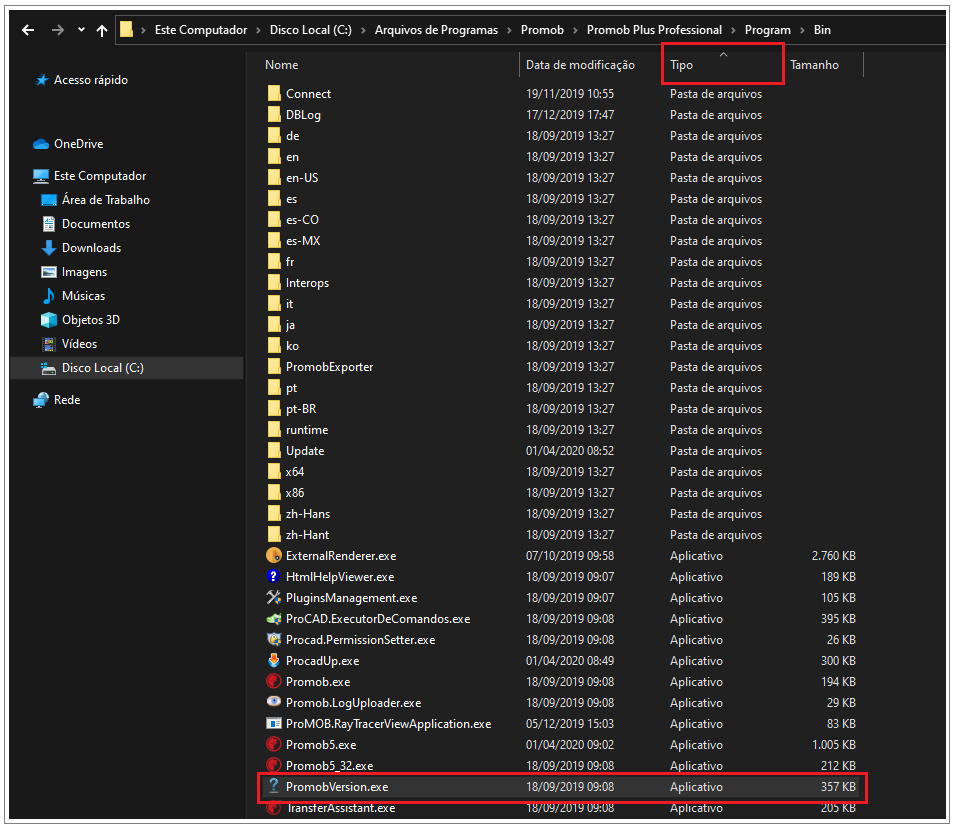Select the zh-Hant folder name
The height and width of the screenshot is (830, 955).
click(x=307, y=535)
